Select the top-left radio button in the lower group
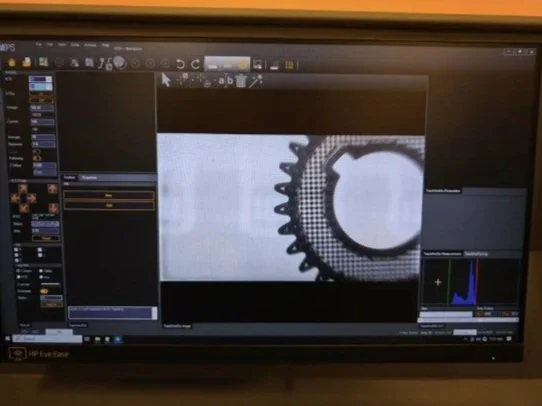This screenshot has height=406, width=542. 19,271
